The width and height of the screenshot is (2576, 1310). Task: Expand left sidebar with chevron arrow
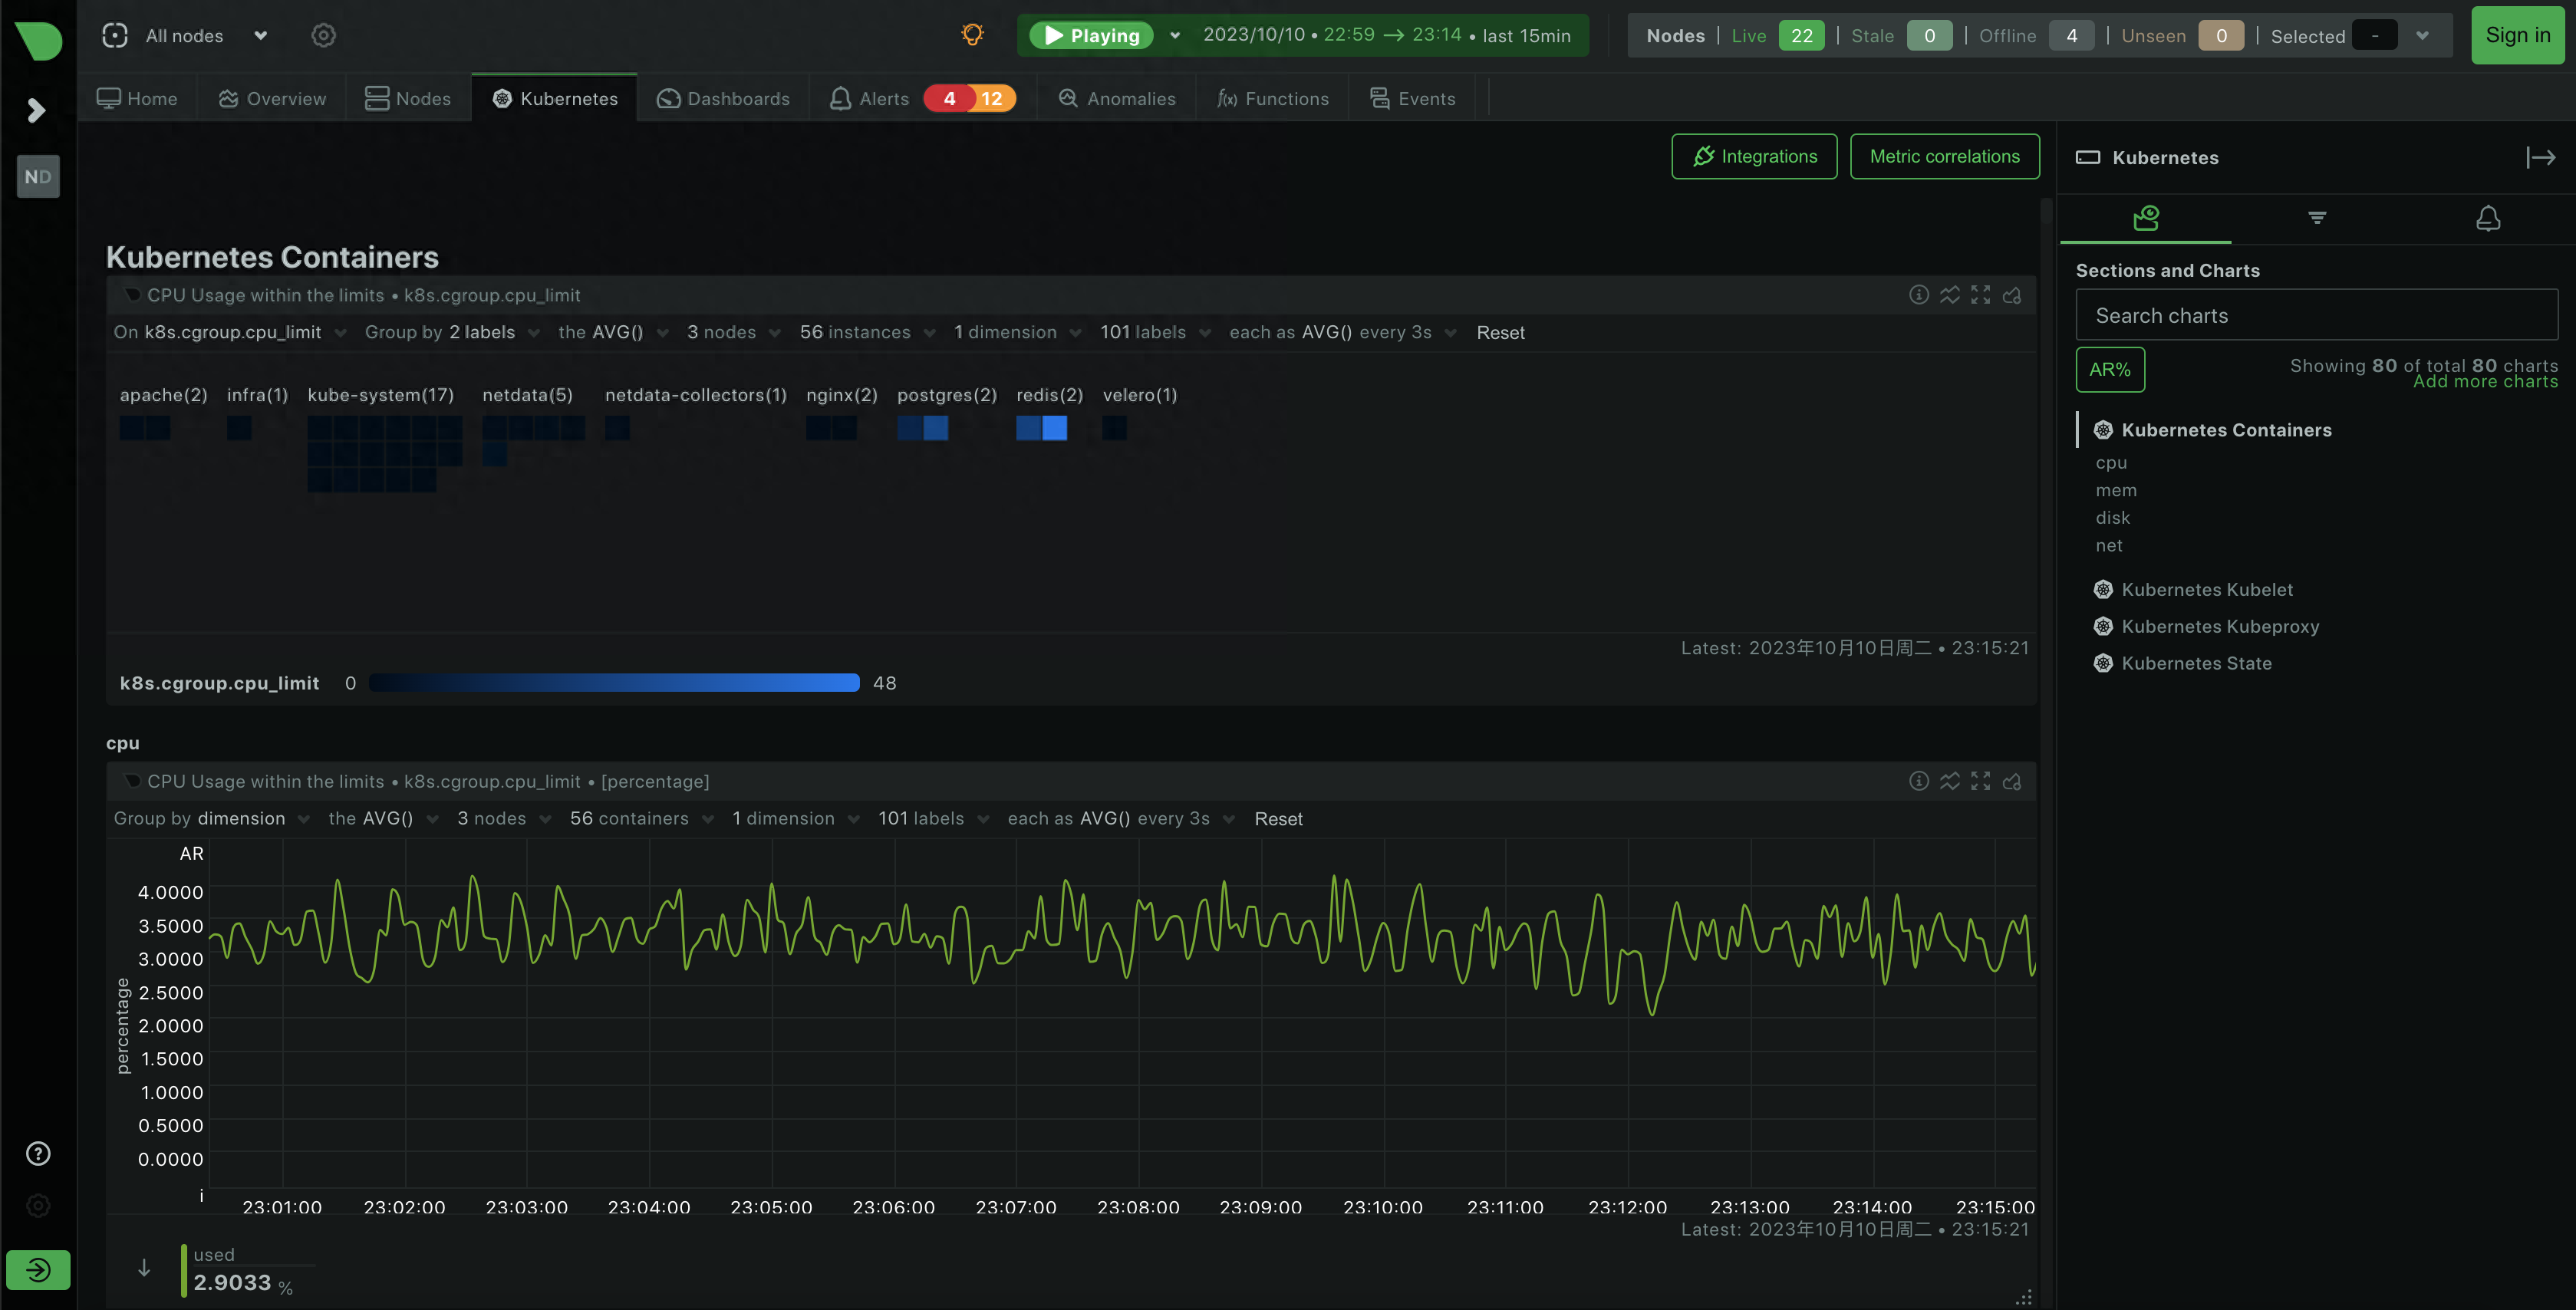[37, 110]
